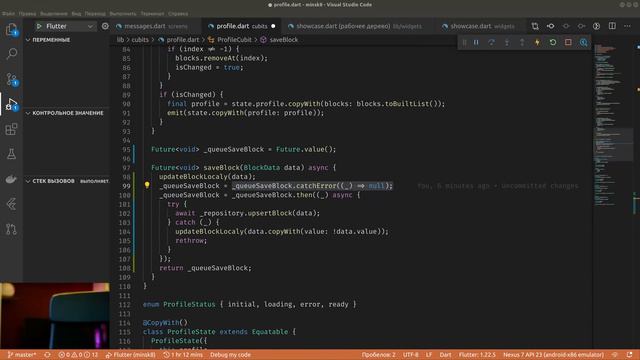Open the Explorer view in activity bar
This screenshot has width=640, height=360.
point(11,29)
